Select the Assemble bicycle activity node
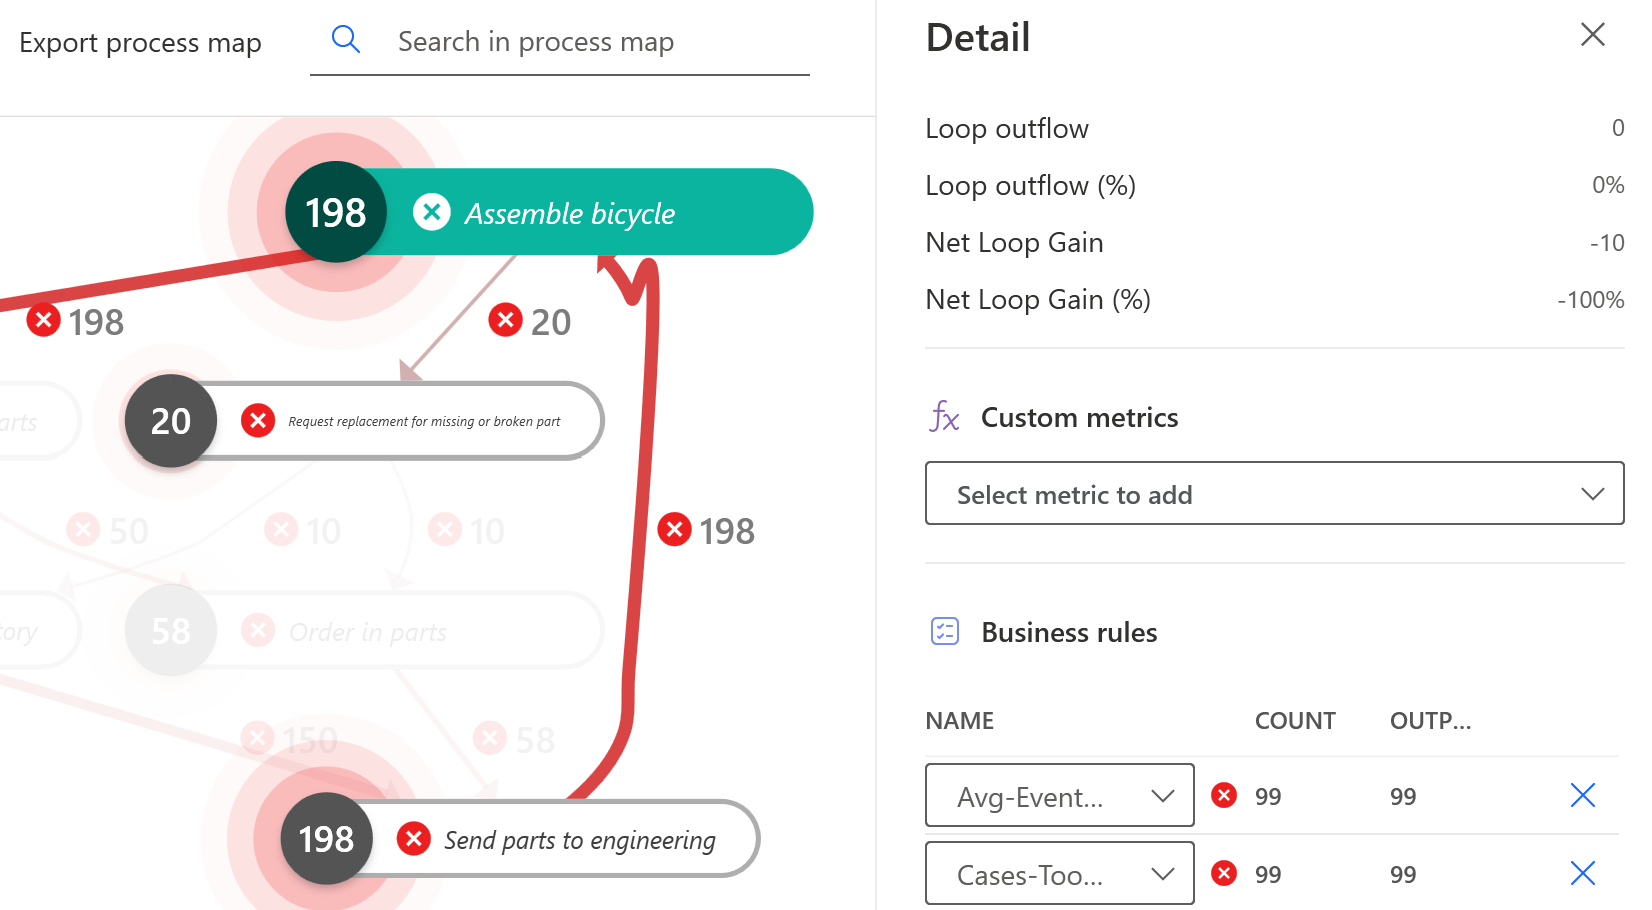 pyautogui.click(x=549, y=212)
